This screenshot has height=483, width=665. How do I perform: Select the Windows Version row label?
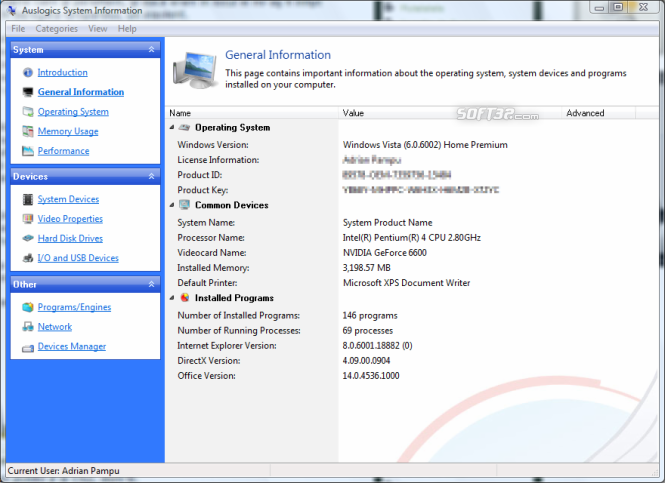click(x=213, y=145)
